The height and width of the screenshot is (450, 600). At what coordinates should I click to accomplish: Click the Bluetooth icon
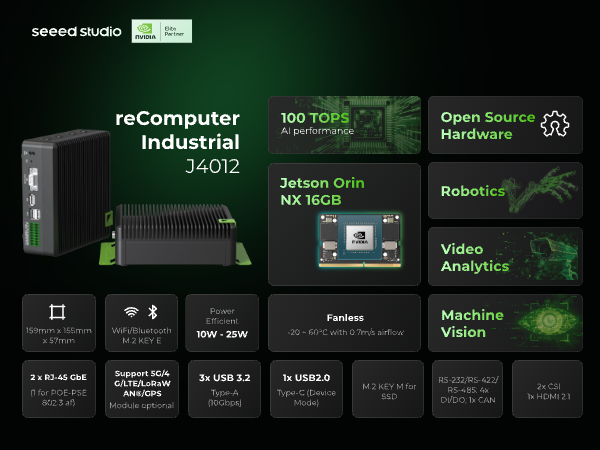coord(153,312)
